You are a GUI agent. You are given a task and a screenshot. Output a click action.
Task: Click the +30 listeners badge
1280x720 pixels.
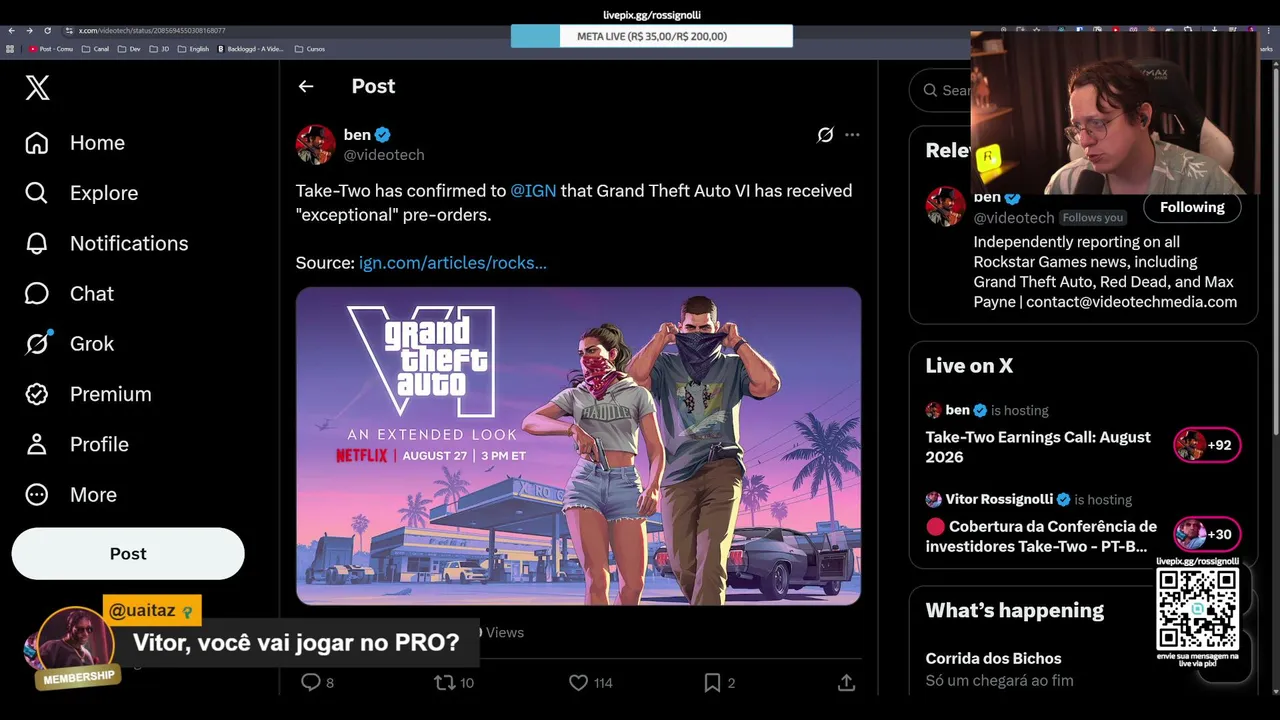tap(1207, 534)
